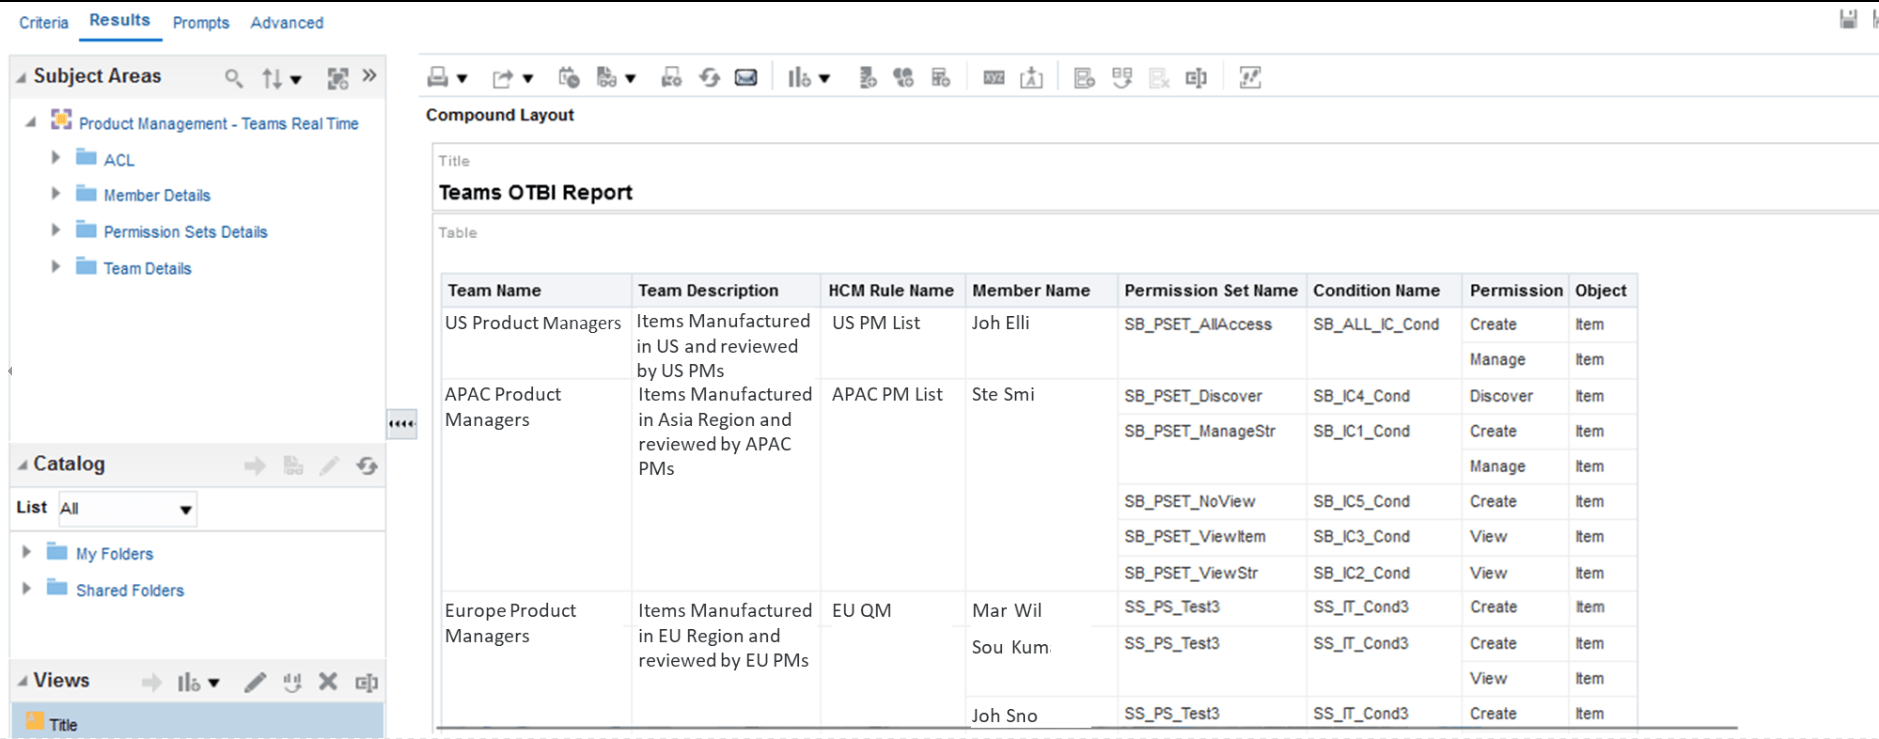The image size is (1879, 739).
Task: Click the refresh icon in the Catalog panel
Action: [367, 465]
